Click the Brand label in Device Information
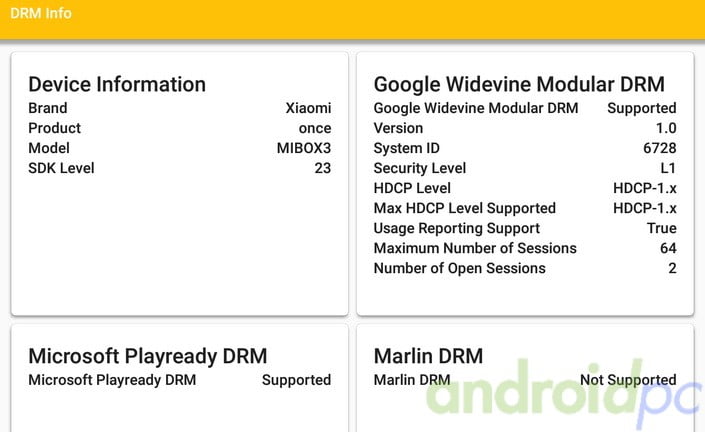 (48, 108)
